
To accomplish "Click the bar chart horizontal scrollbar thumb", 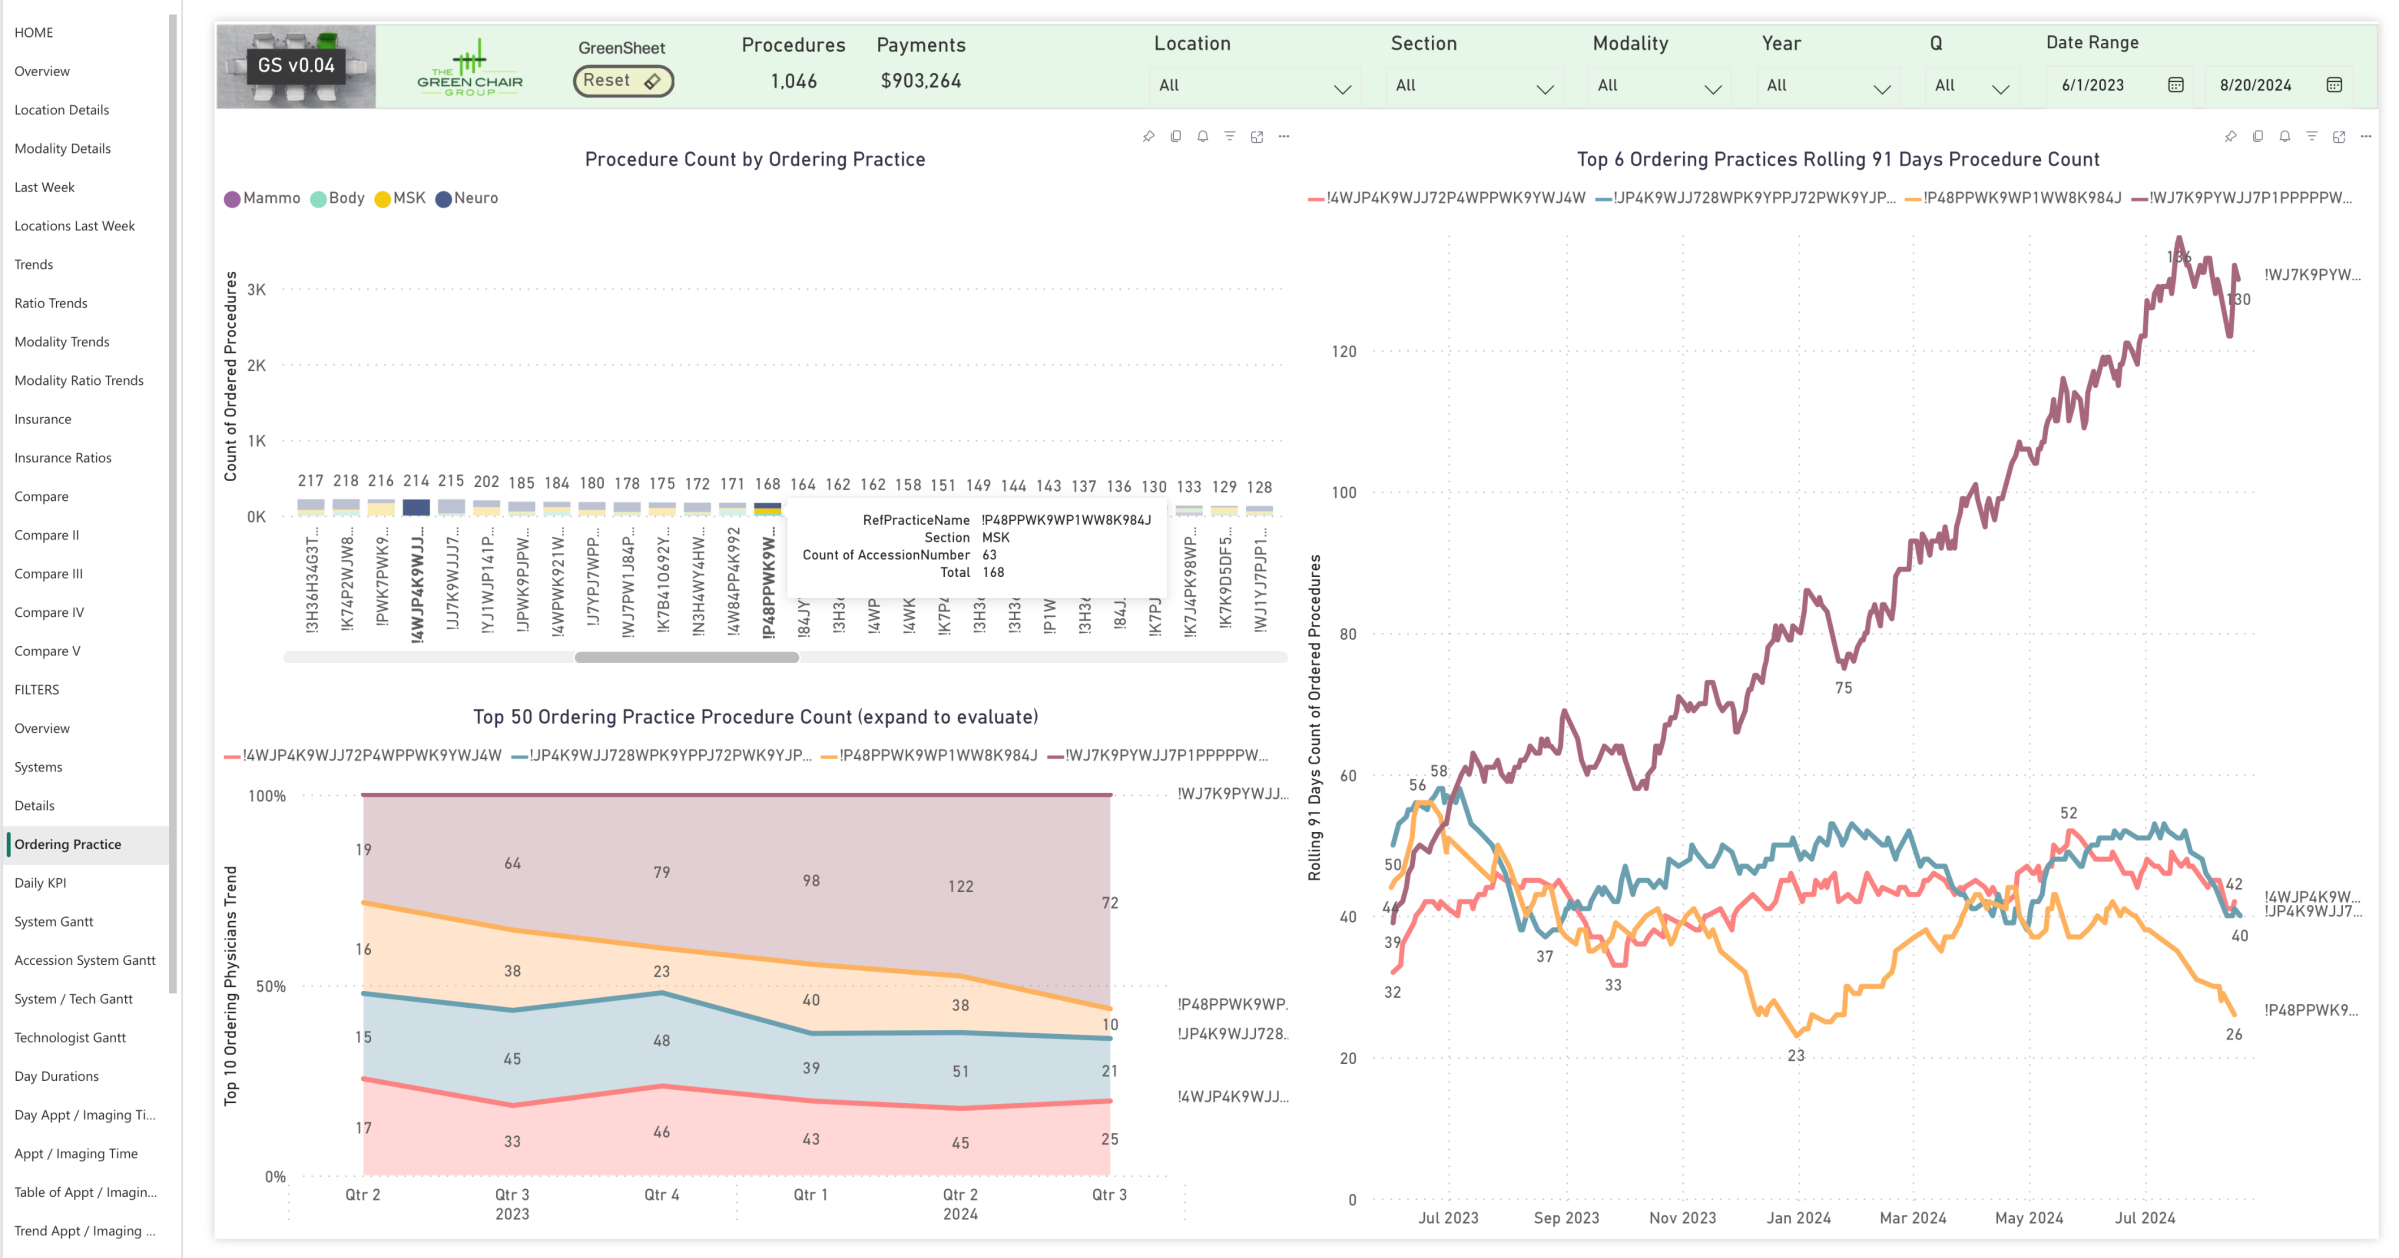I will click(686, 658).
